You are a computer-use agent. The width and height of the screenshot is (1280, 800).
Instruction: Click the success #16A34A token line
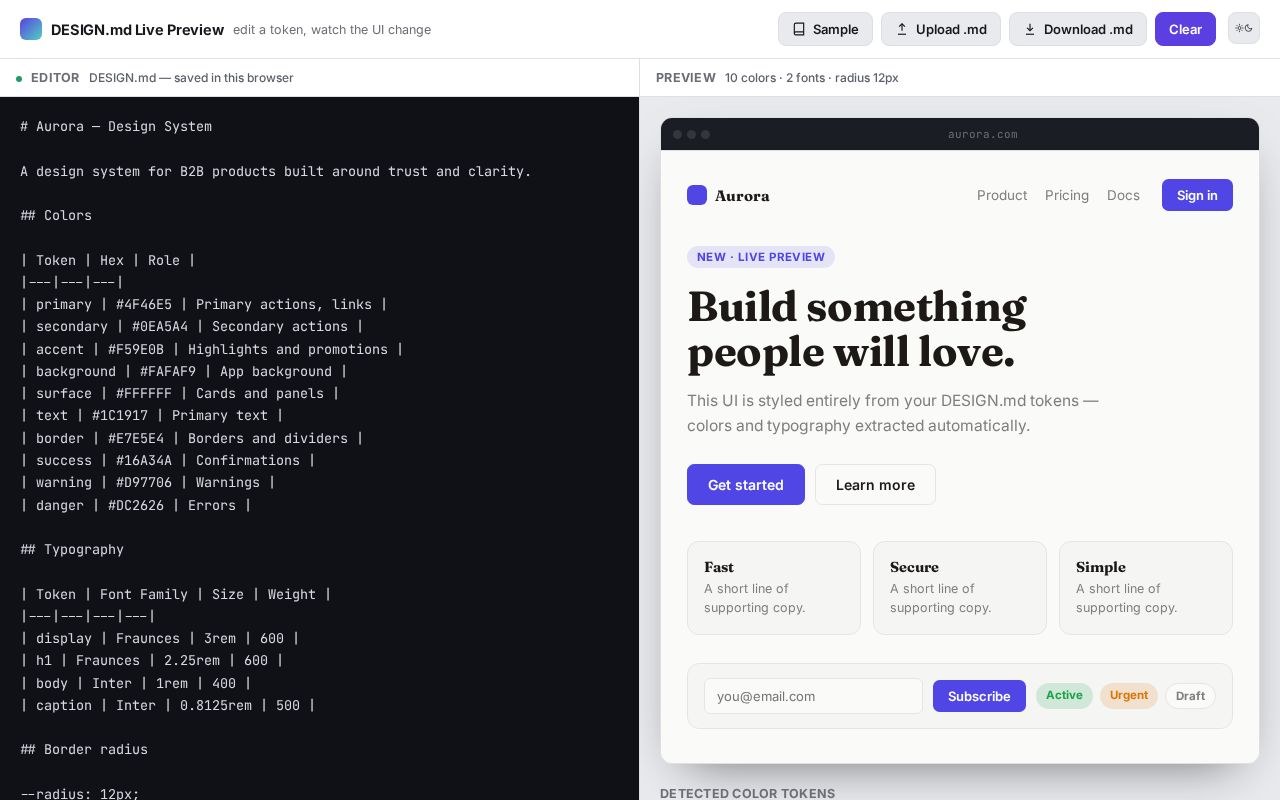(168, 460)
